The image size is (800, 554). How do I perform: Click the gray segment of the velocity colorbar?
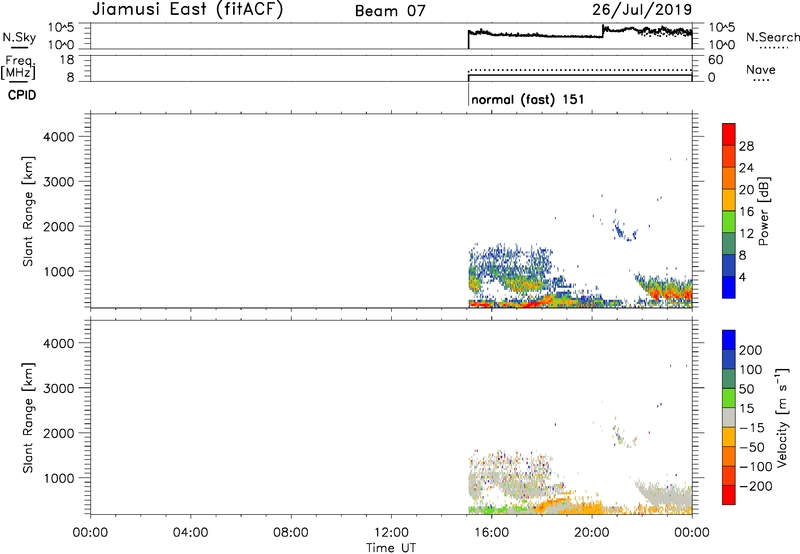(729, 418)
